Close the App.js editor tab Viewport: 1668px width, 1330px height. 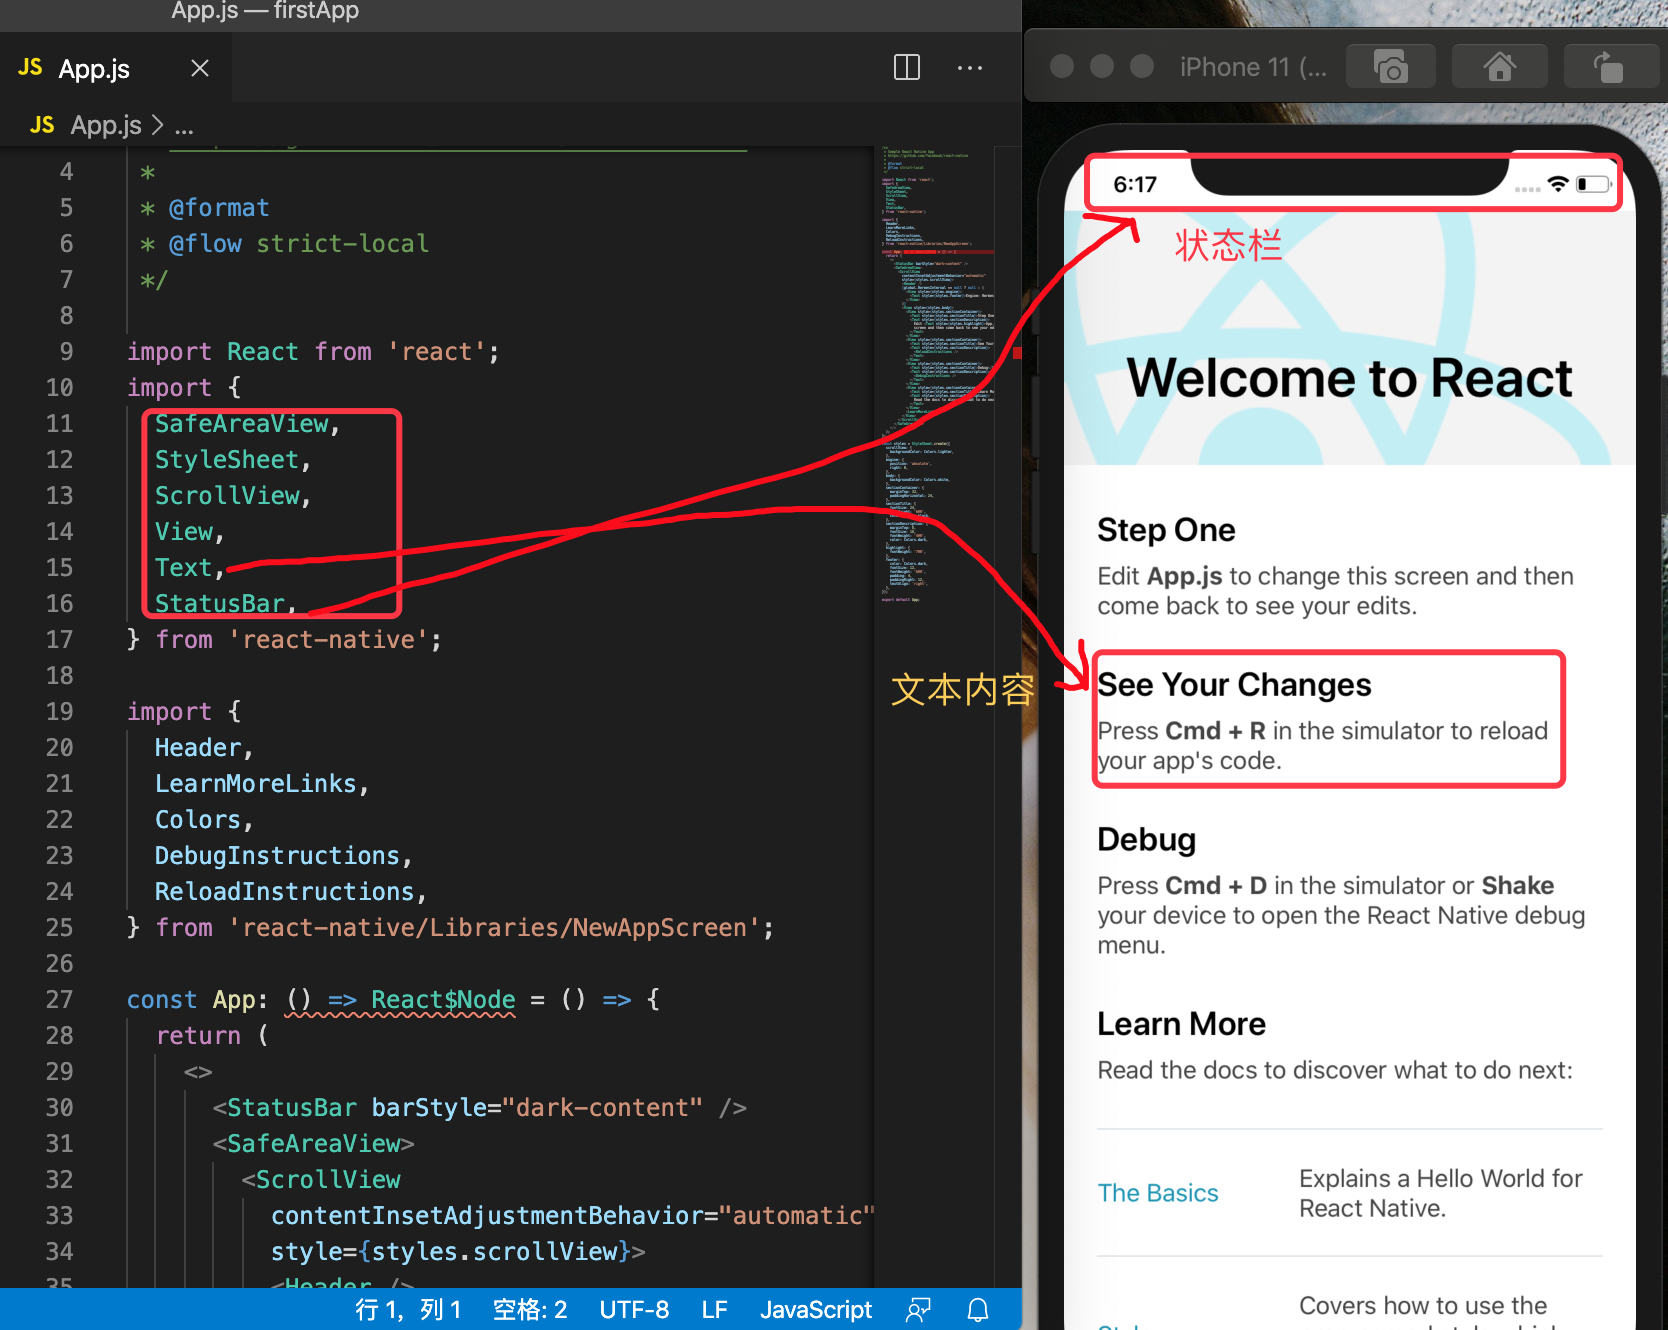coord(200,68)
